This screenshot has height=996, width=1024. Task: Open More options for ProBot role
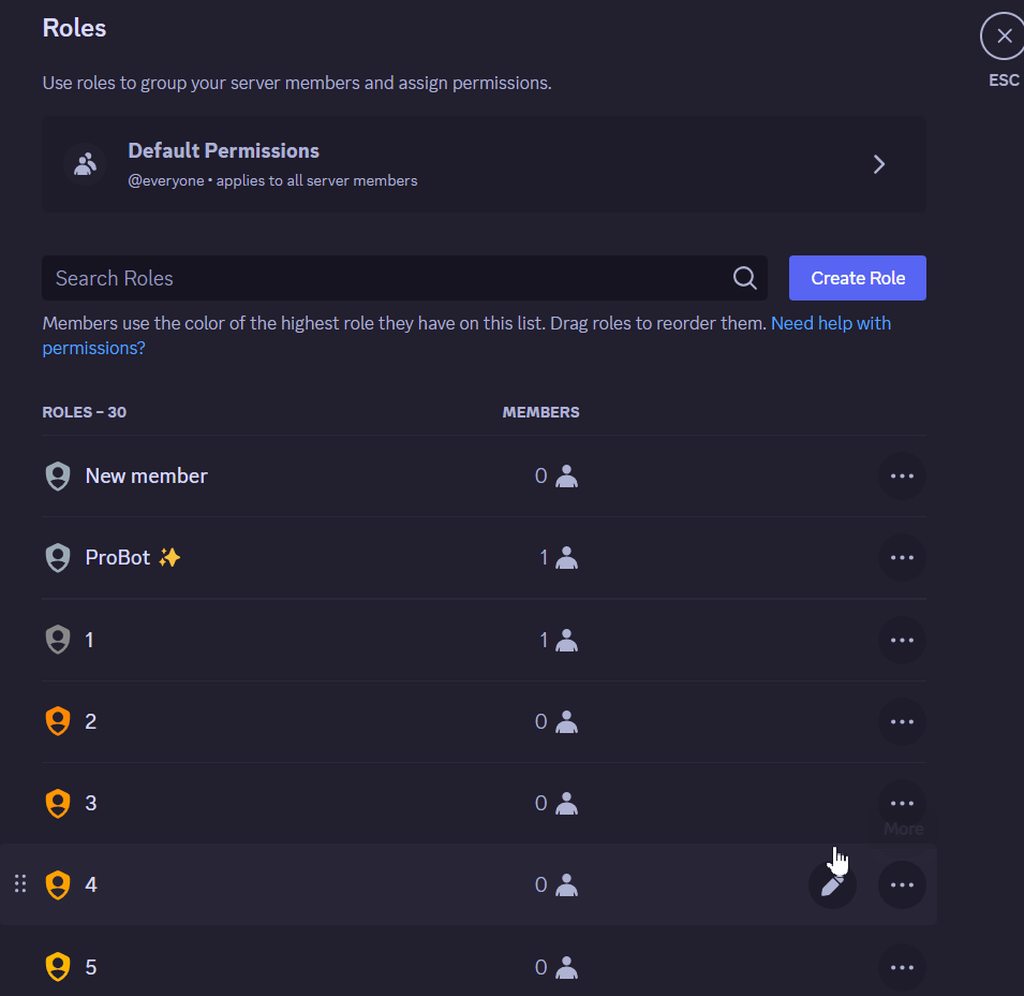tap(902, 558)
